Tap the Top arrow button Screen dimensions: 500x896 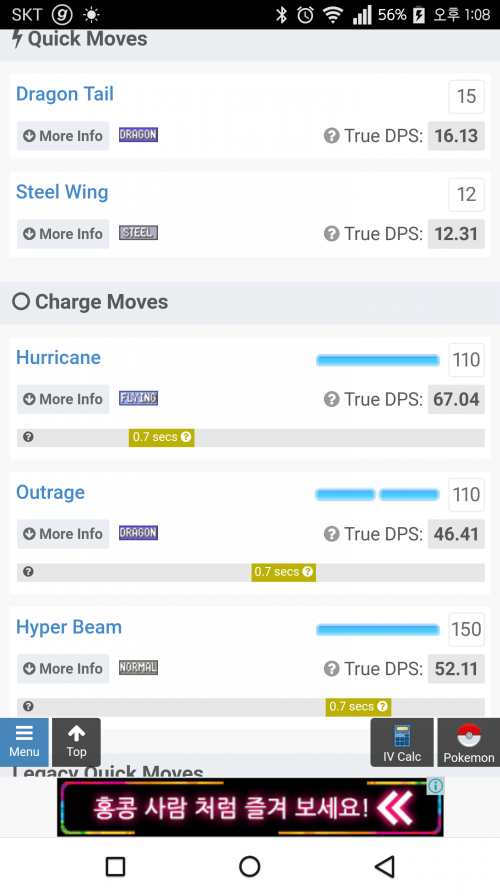coord(76,742)
